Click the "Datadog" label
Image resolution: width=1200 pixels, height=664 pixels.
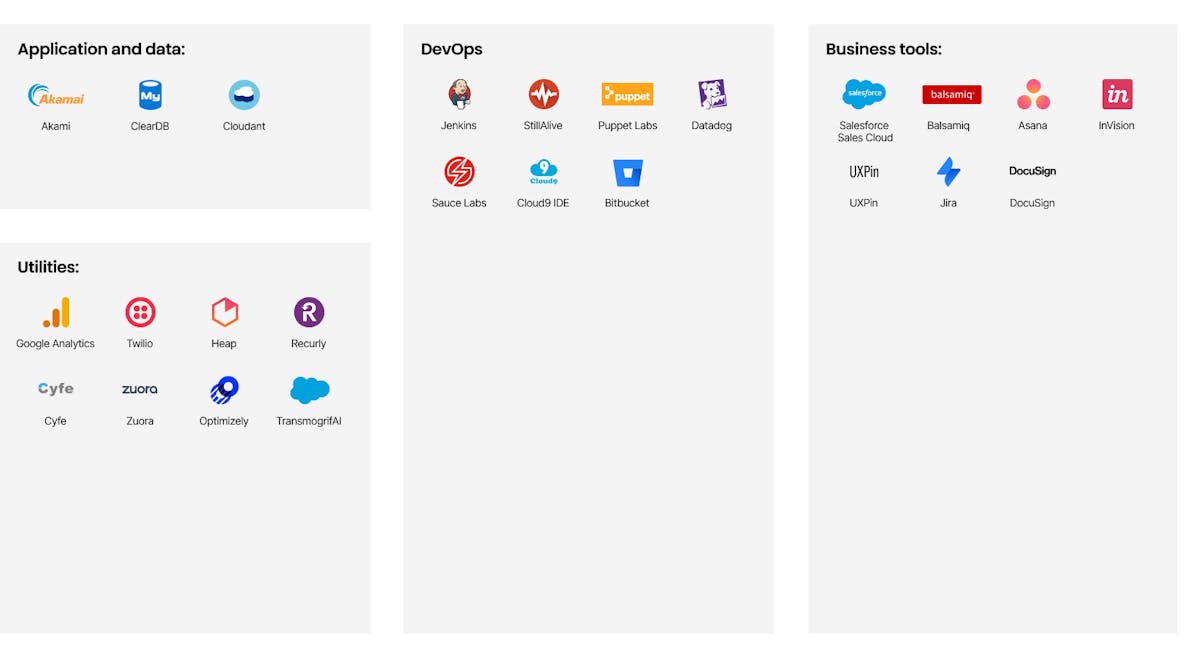712,126
